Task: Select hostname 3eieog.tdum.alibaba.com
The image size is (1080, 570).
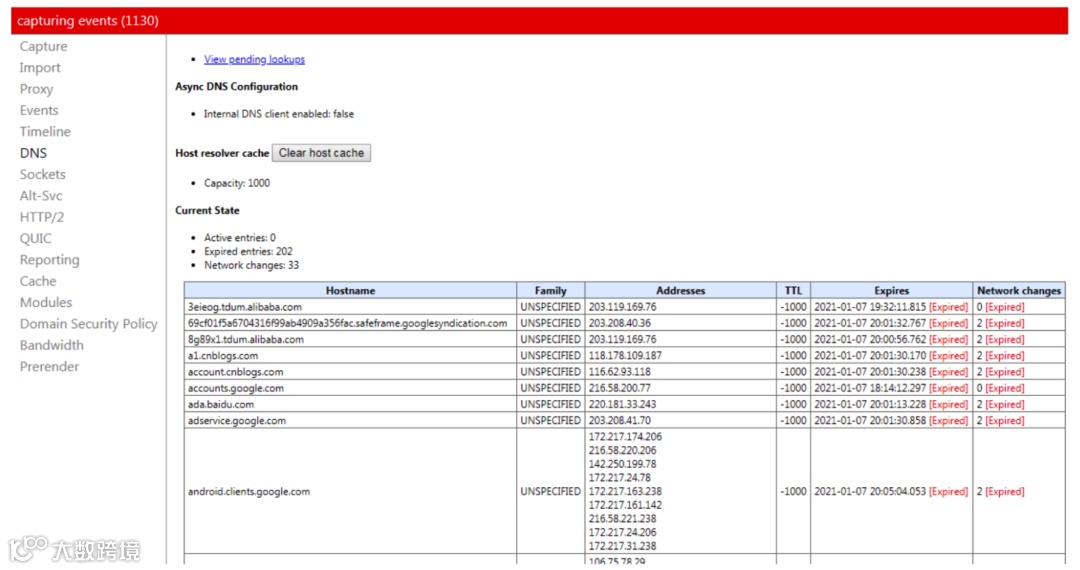Action: point(245,307)
